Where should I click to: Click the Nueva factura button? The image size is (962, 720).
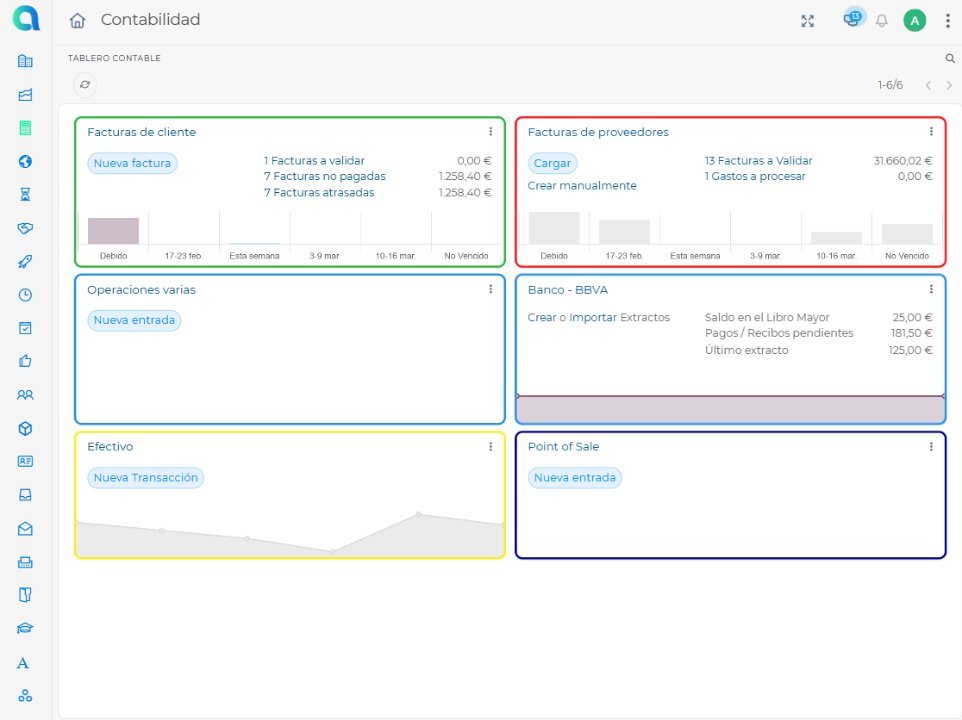click(x=132, y=163)
